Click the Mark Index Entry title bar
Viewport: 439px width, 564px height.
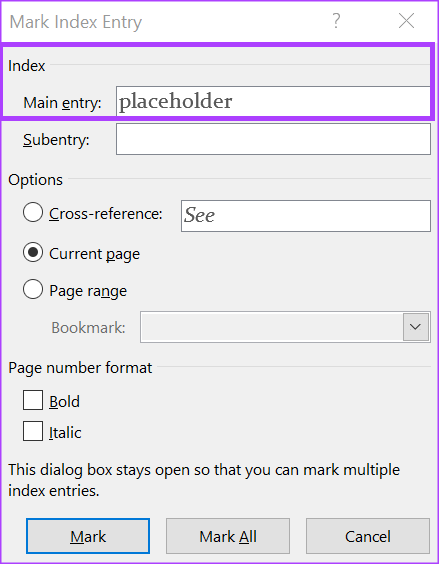(162, 22)
